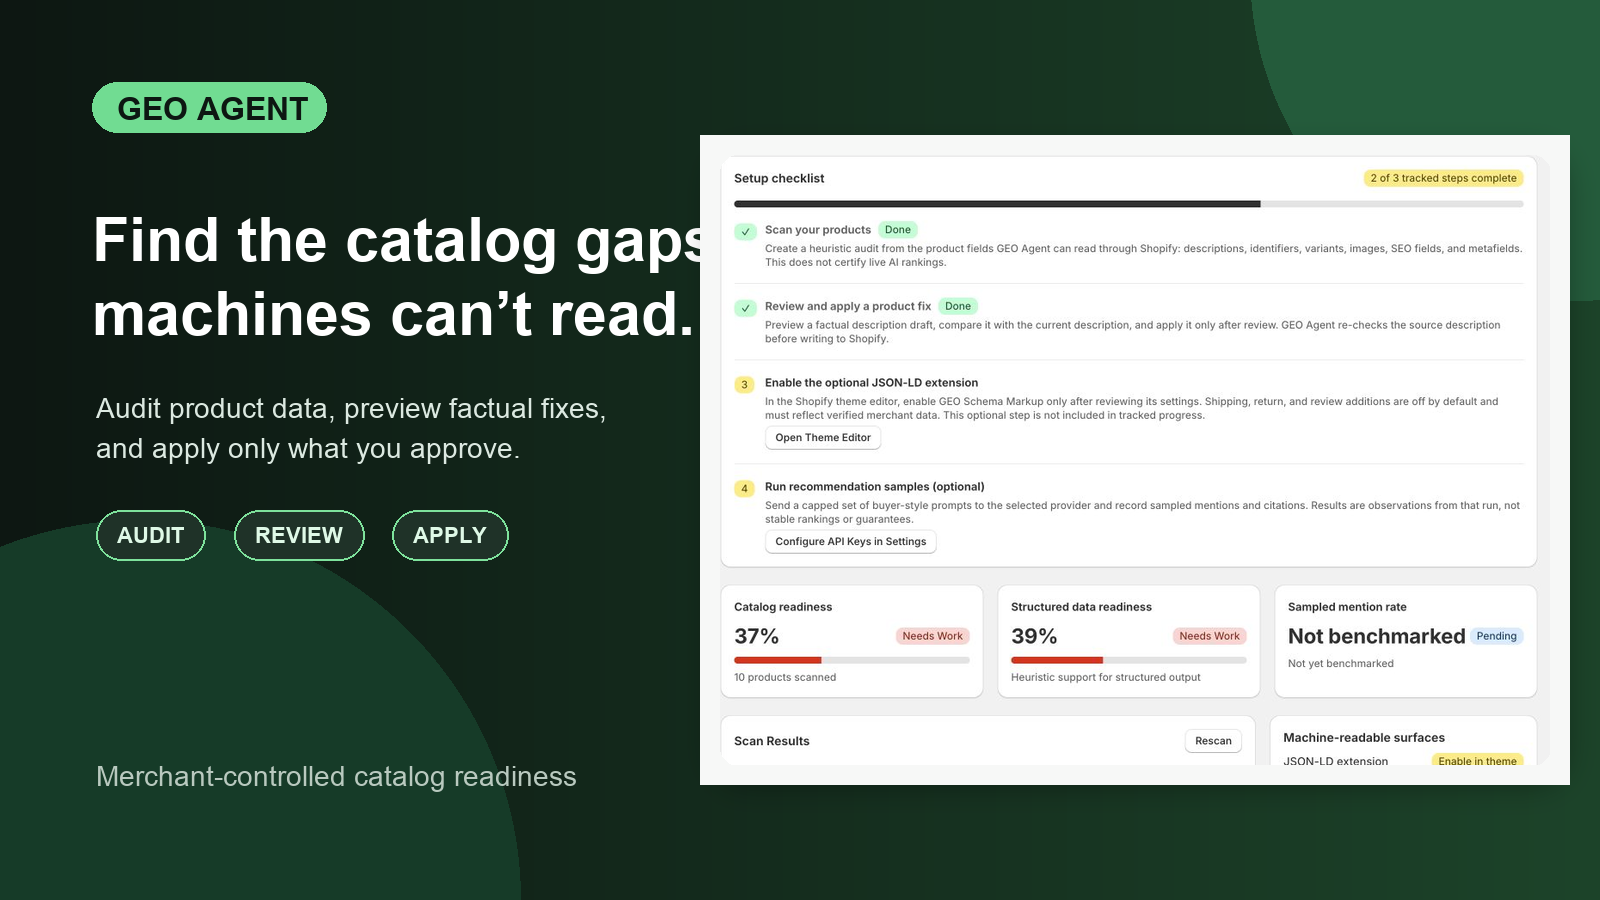Click the green checkmark for Scan your products
Viewport: 1600px width, 900px height.
click(745, 231)
